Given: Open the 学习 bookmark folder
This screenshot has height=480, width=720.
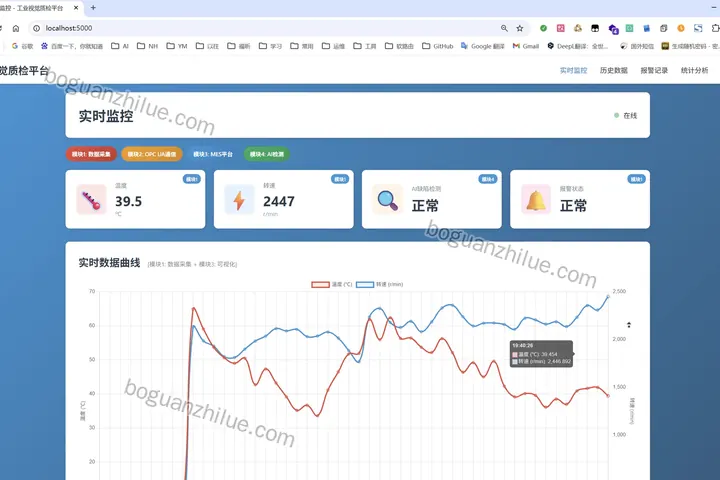Looking at the screenshot, I should click(x=270, y=46).
